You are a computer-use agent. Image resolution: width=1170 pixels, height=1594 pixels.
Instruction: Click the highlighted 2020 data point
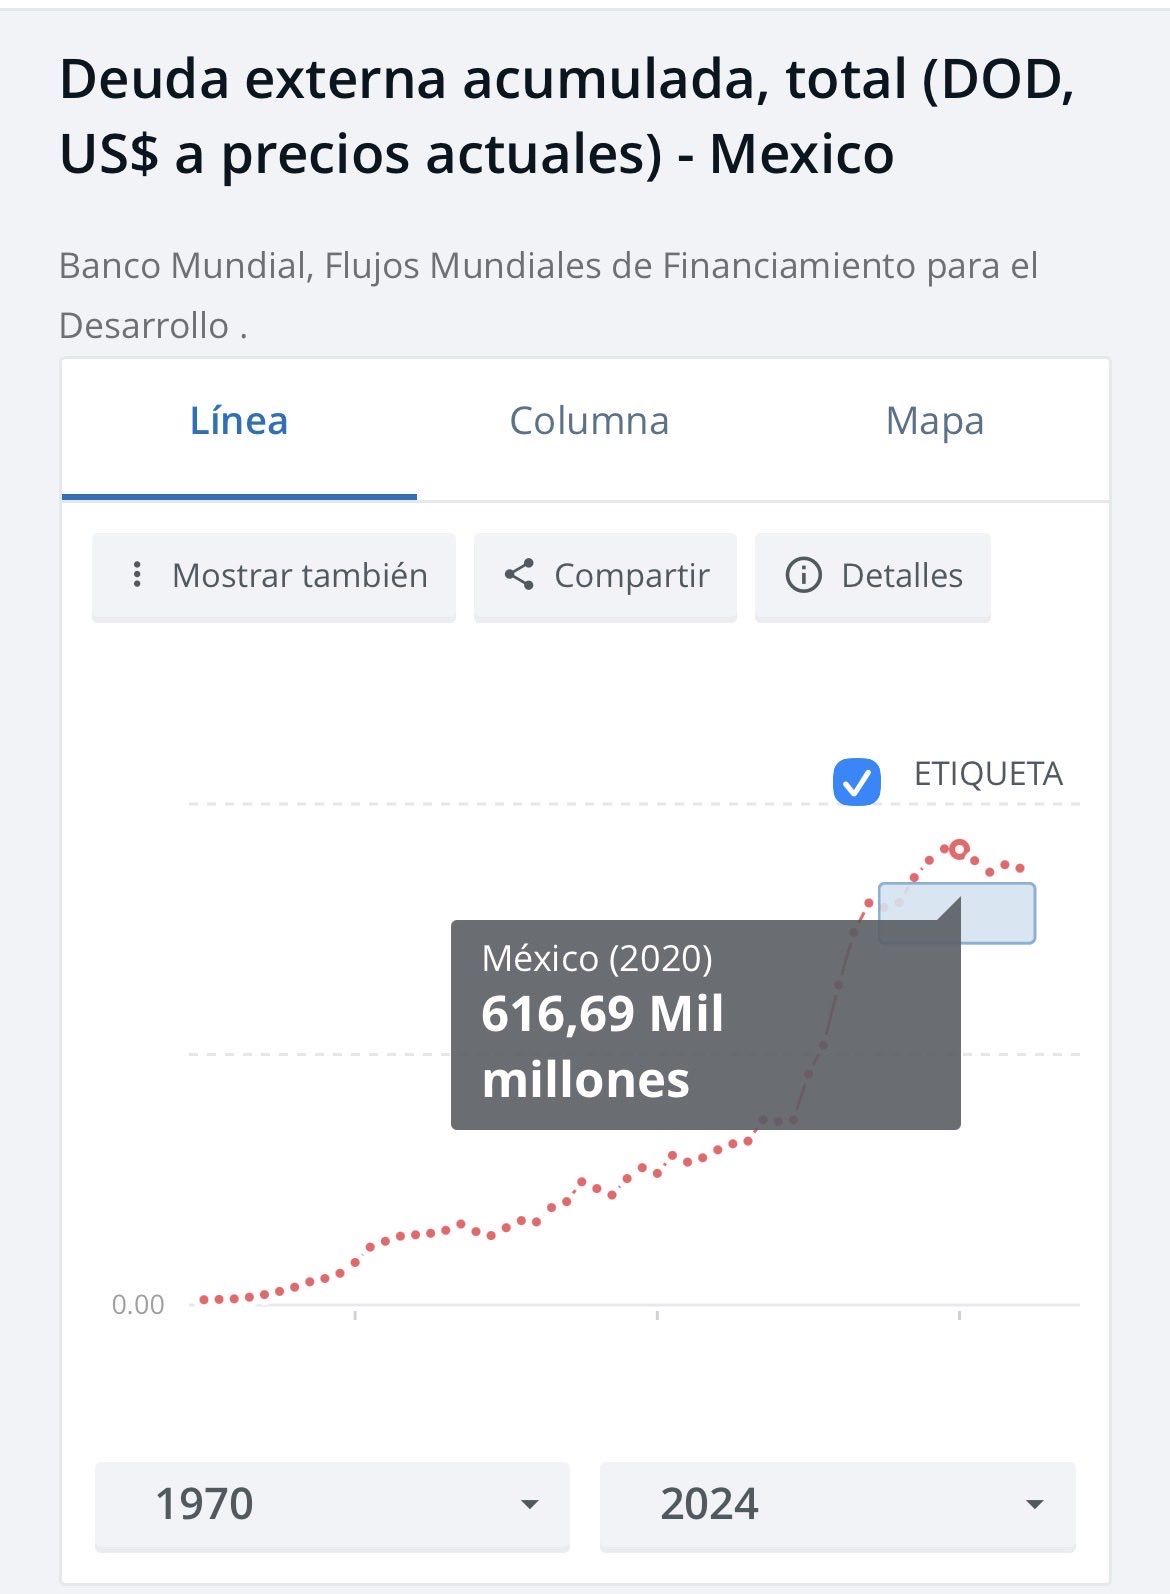point(959,850)
